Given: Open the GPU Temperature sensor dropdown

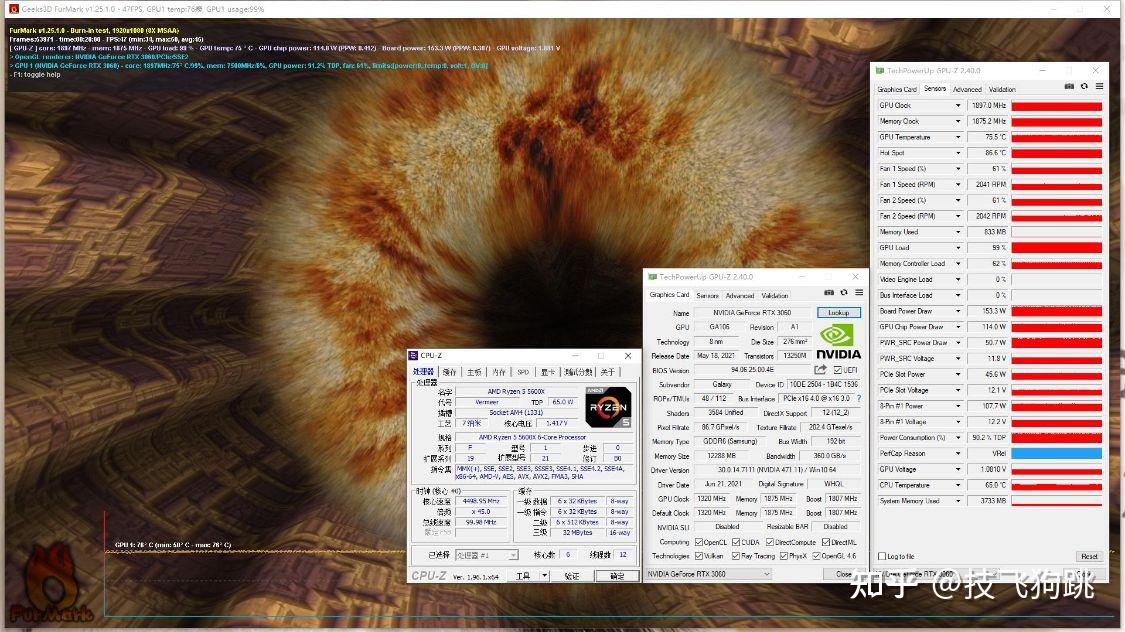Looking at the screenshot, I should (957, 137).
